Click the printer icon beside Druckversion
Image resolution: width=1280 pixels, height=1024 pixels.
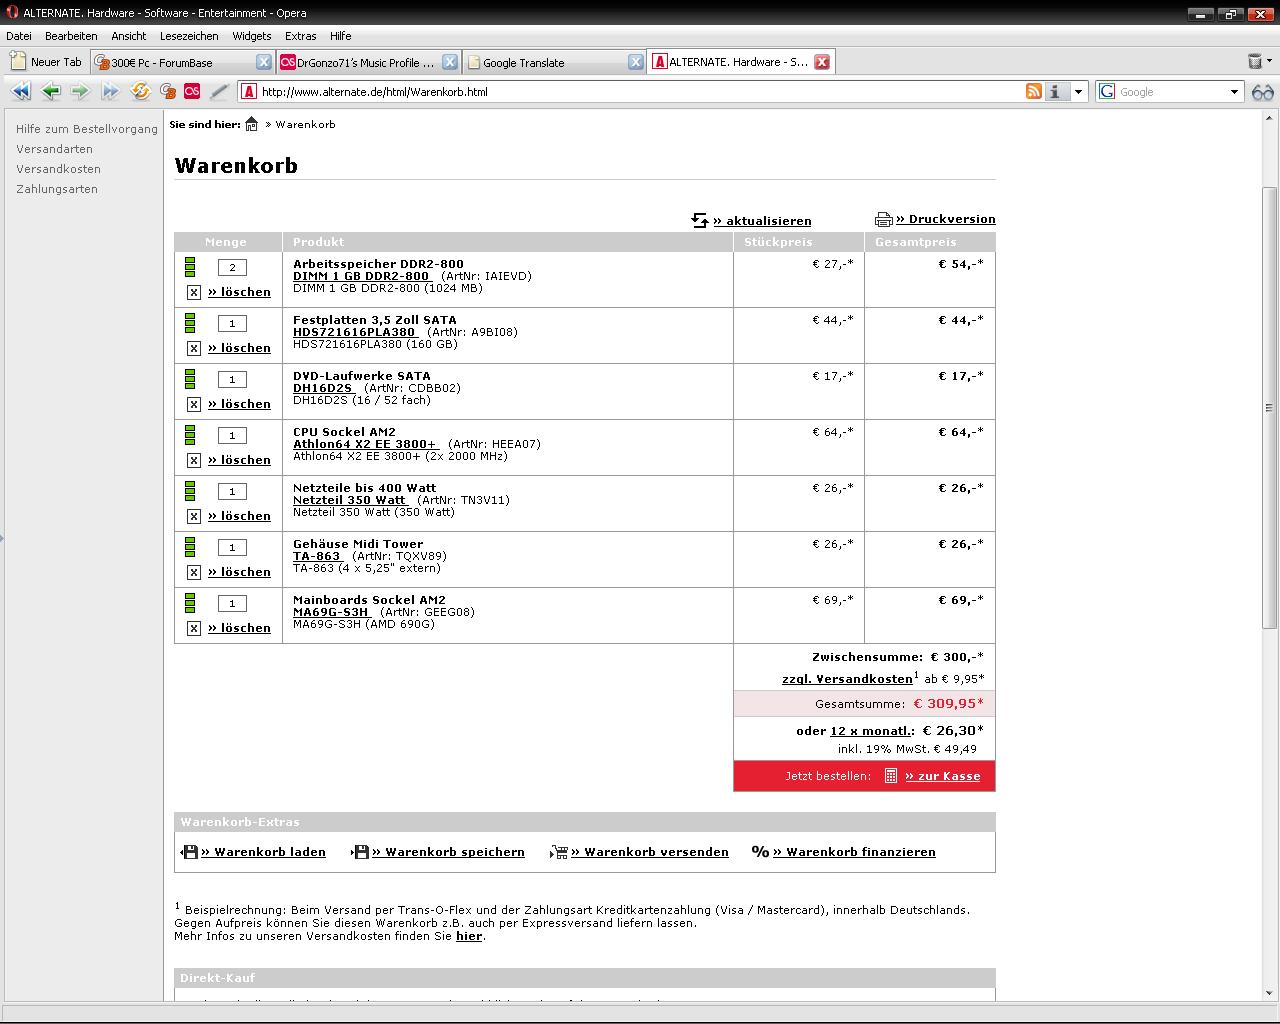(884, 219)
